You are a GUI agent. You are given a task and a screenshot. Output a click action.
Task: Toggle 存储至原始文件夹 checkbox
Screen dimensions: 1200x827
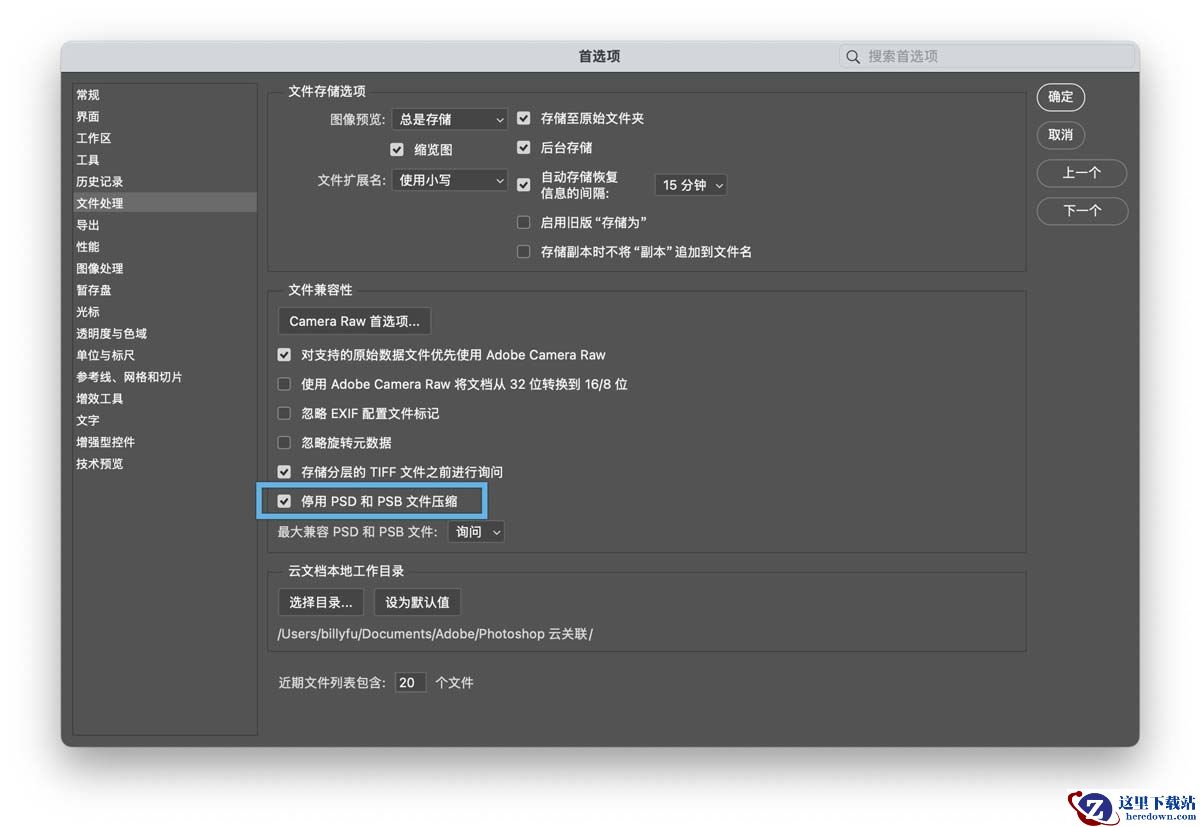(523, 118)
